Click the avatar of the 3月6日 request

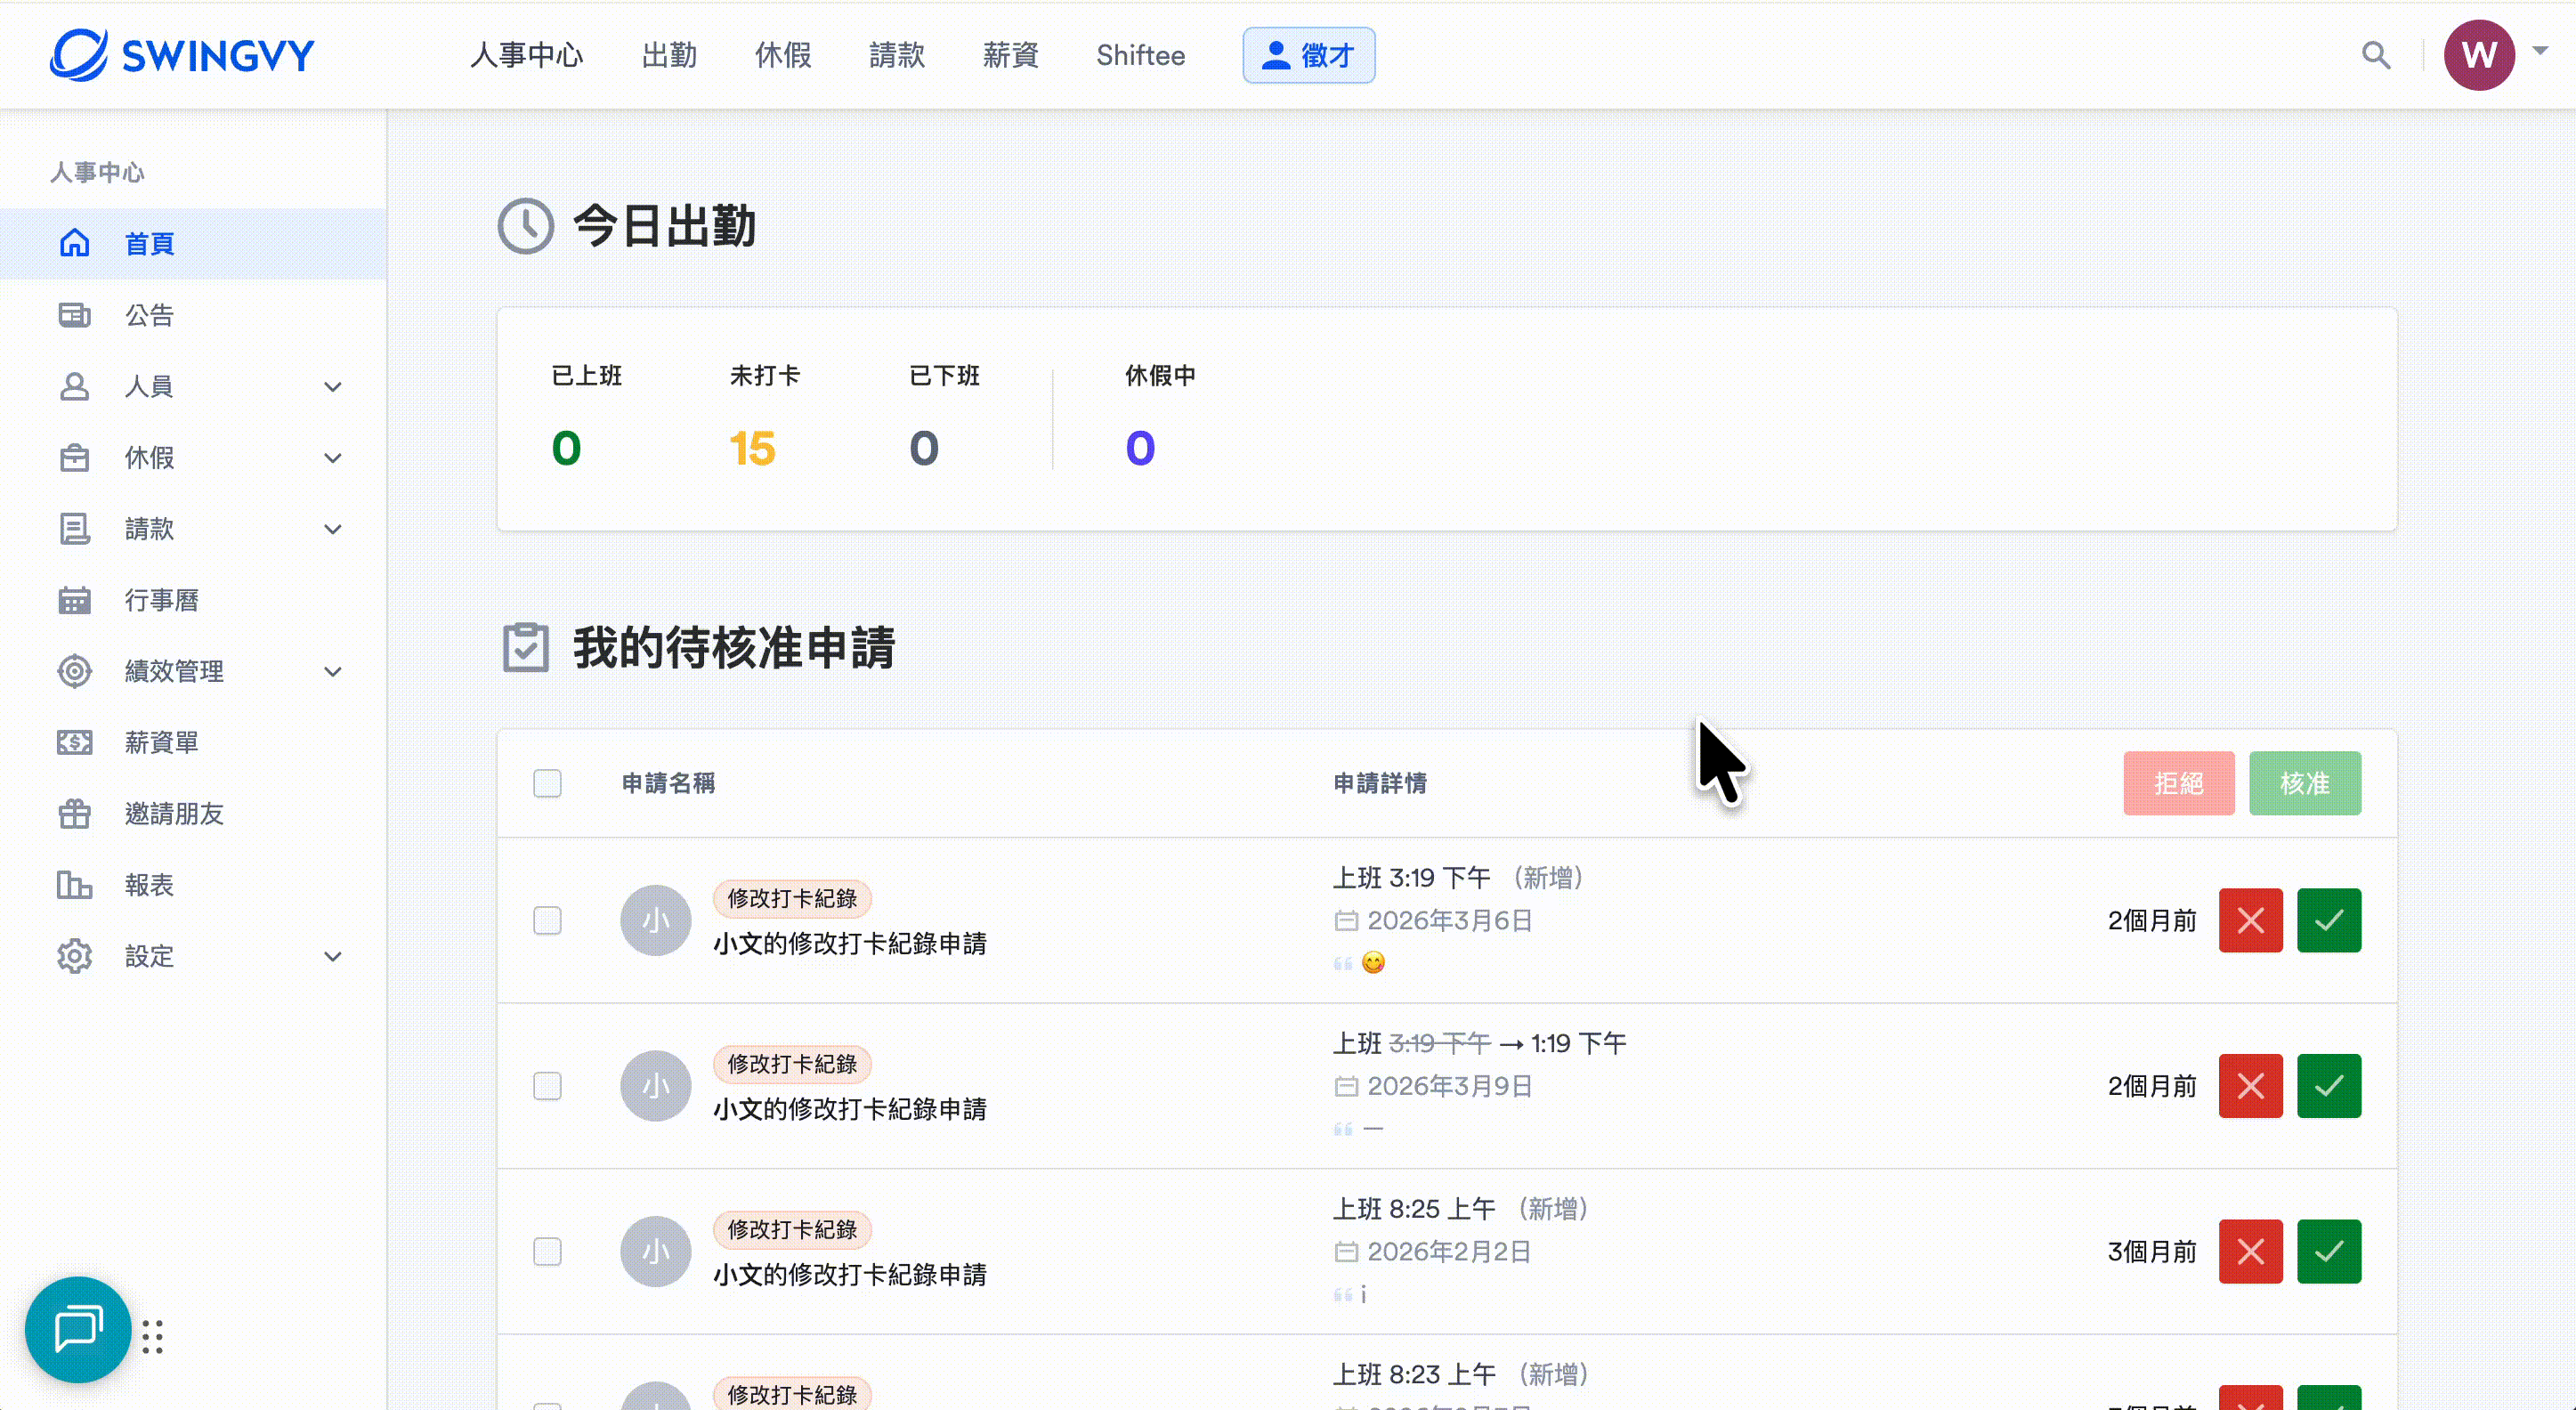(x=656, y=920)
